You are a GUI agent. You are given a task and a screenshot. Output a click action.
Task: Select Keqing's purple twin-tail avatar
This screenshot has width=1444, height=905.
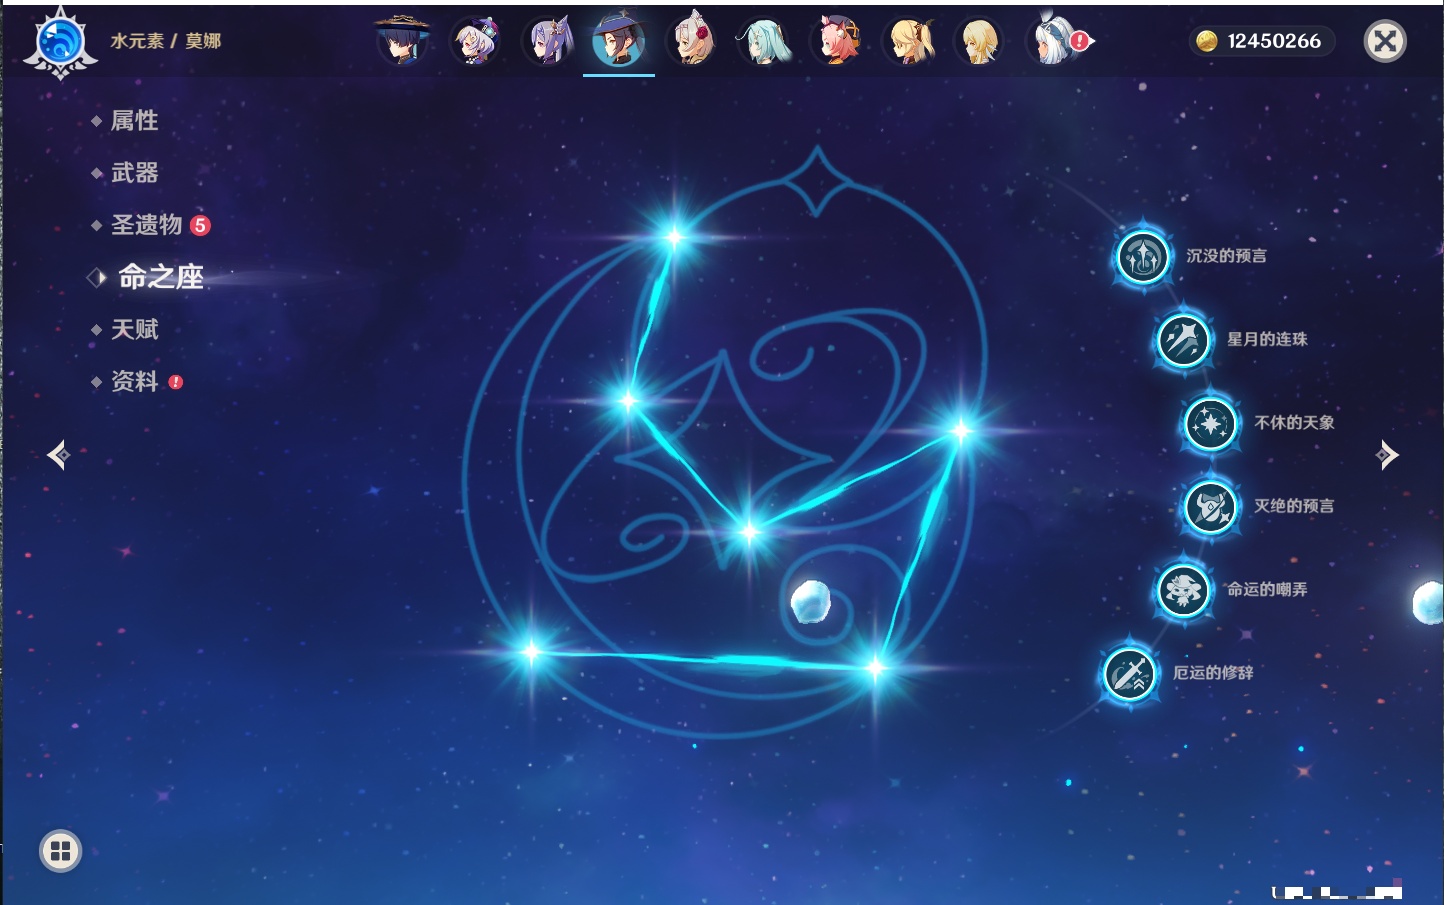click(x=548, y=41)
